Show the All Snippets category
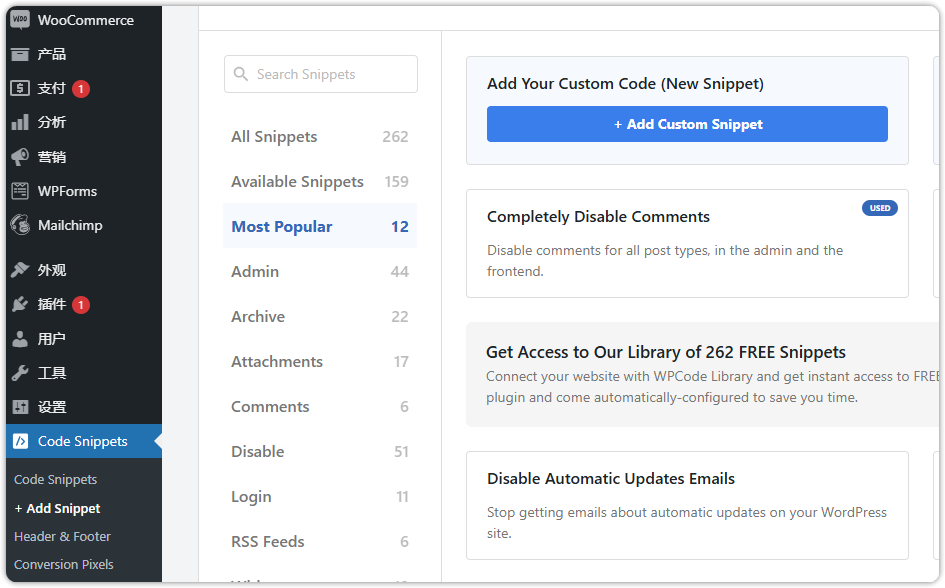945x588 pixels. point(320,137)
